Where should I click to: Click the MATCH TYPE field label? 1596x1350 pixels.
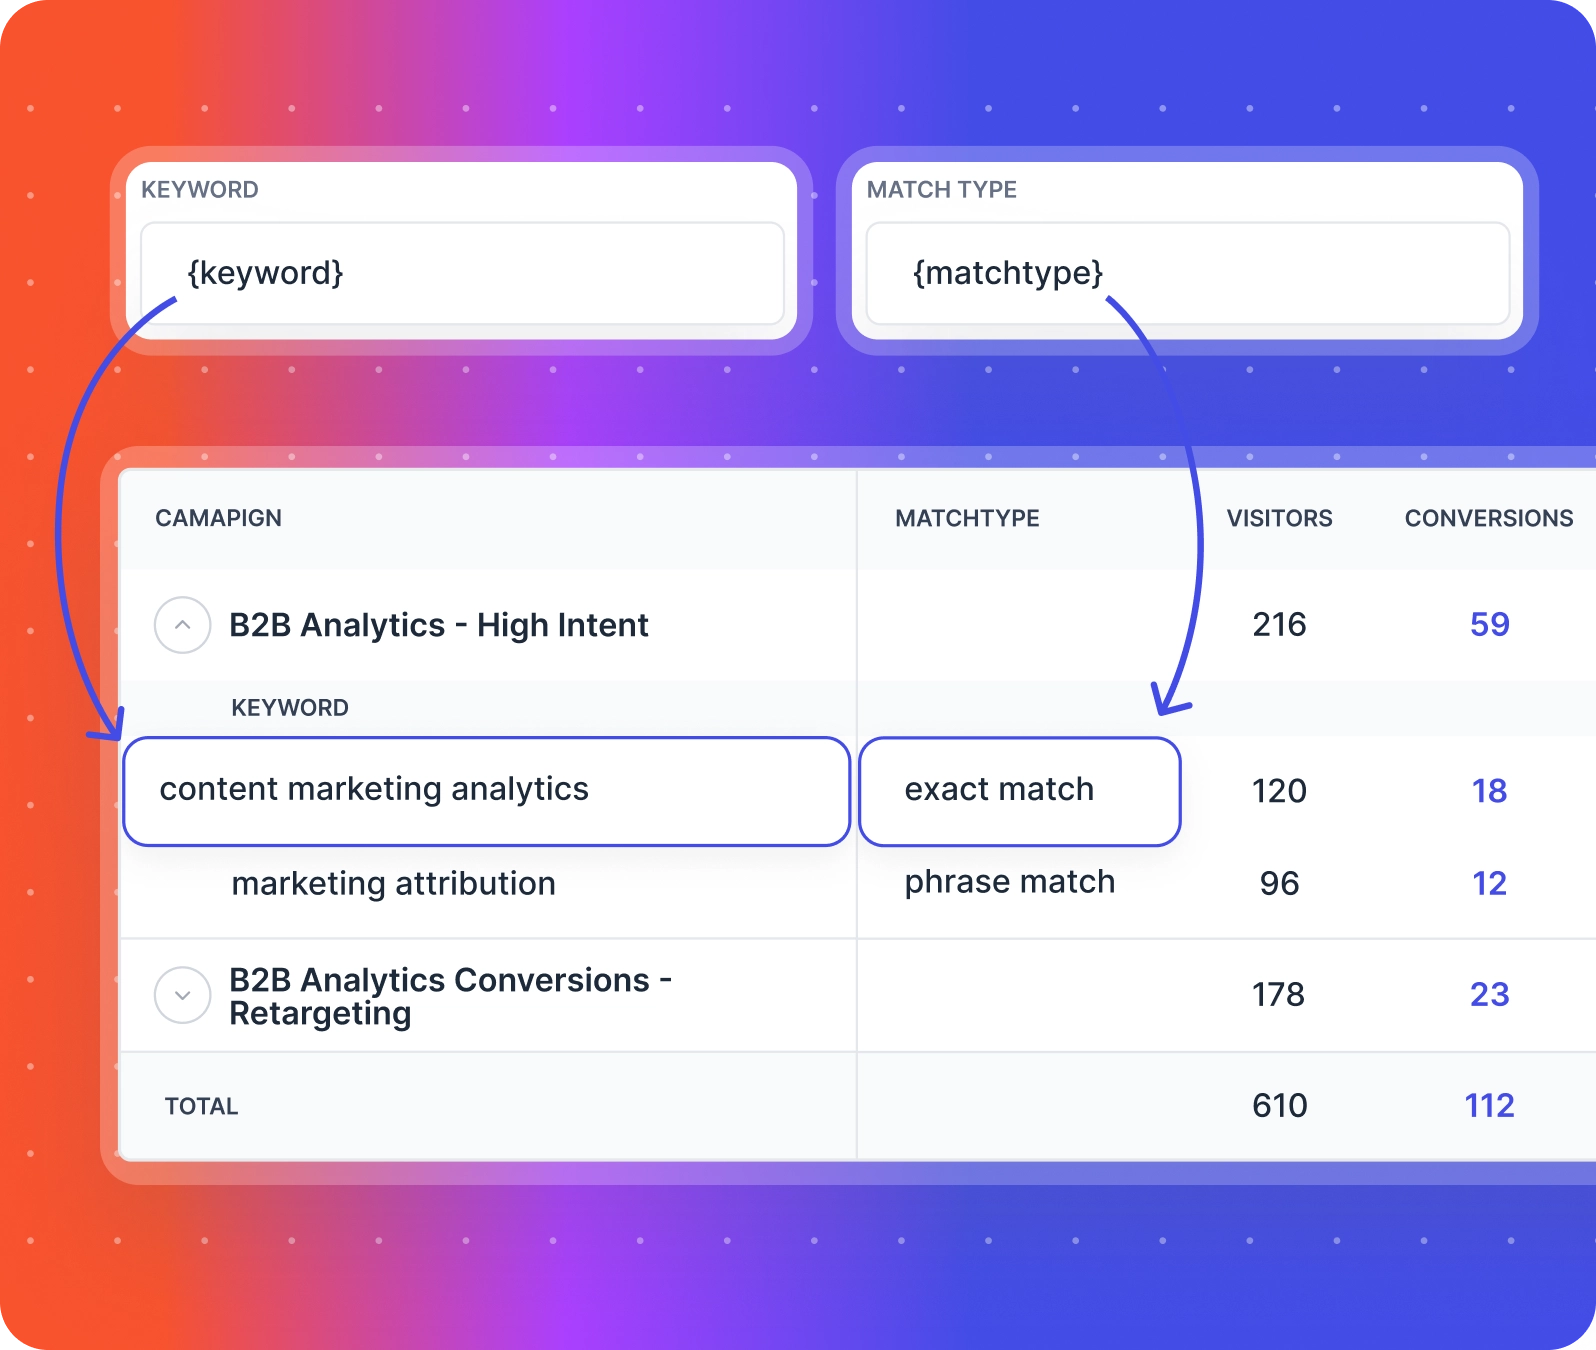pyautogui.click(x=942, y=190)
